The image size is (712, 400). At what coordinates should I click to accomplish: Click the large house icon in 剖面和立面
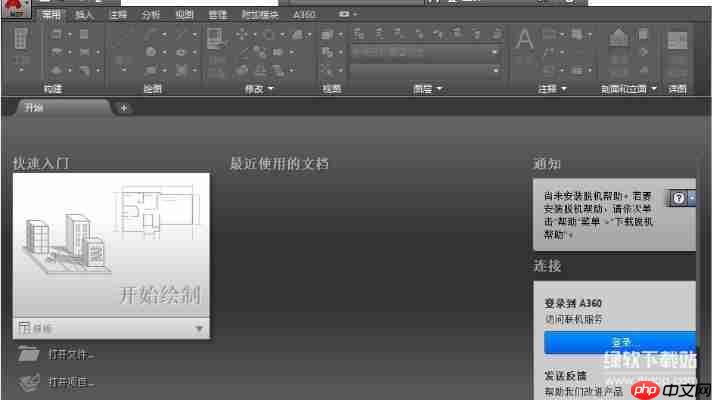point(618,37)
